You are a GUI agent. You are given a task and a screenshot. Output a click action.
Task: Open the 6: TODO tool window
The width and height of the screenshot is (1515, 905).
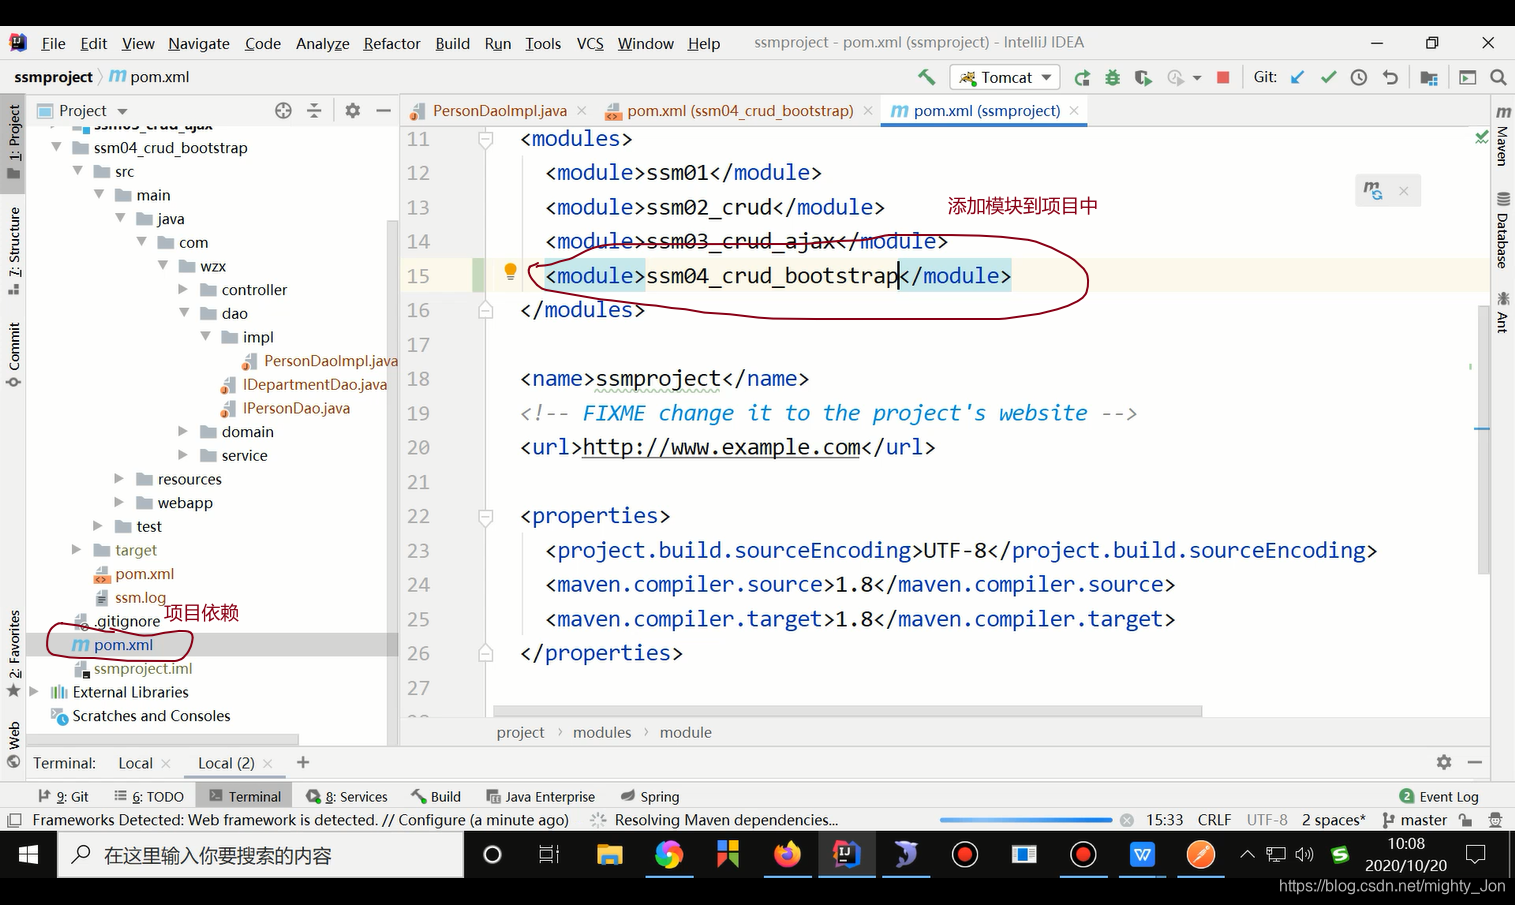click(149, 796)
